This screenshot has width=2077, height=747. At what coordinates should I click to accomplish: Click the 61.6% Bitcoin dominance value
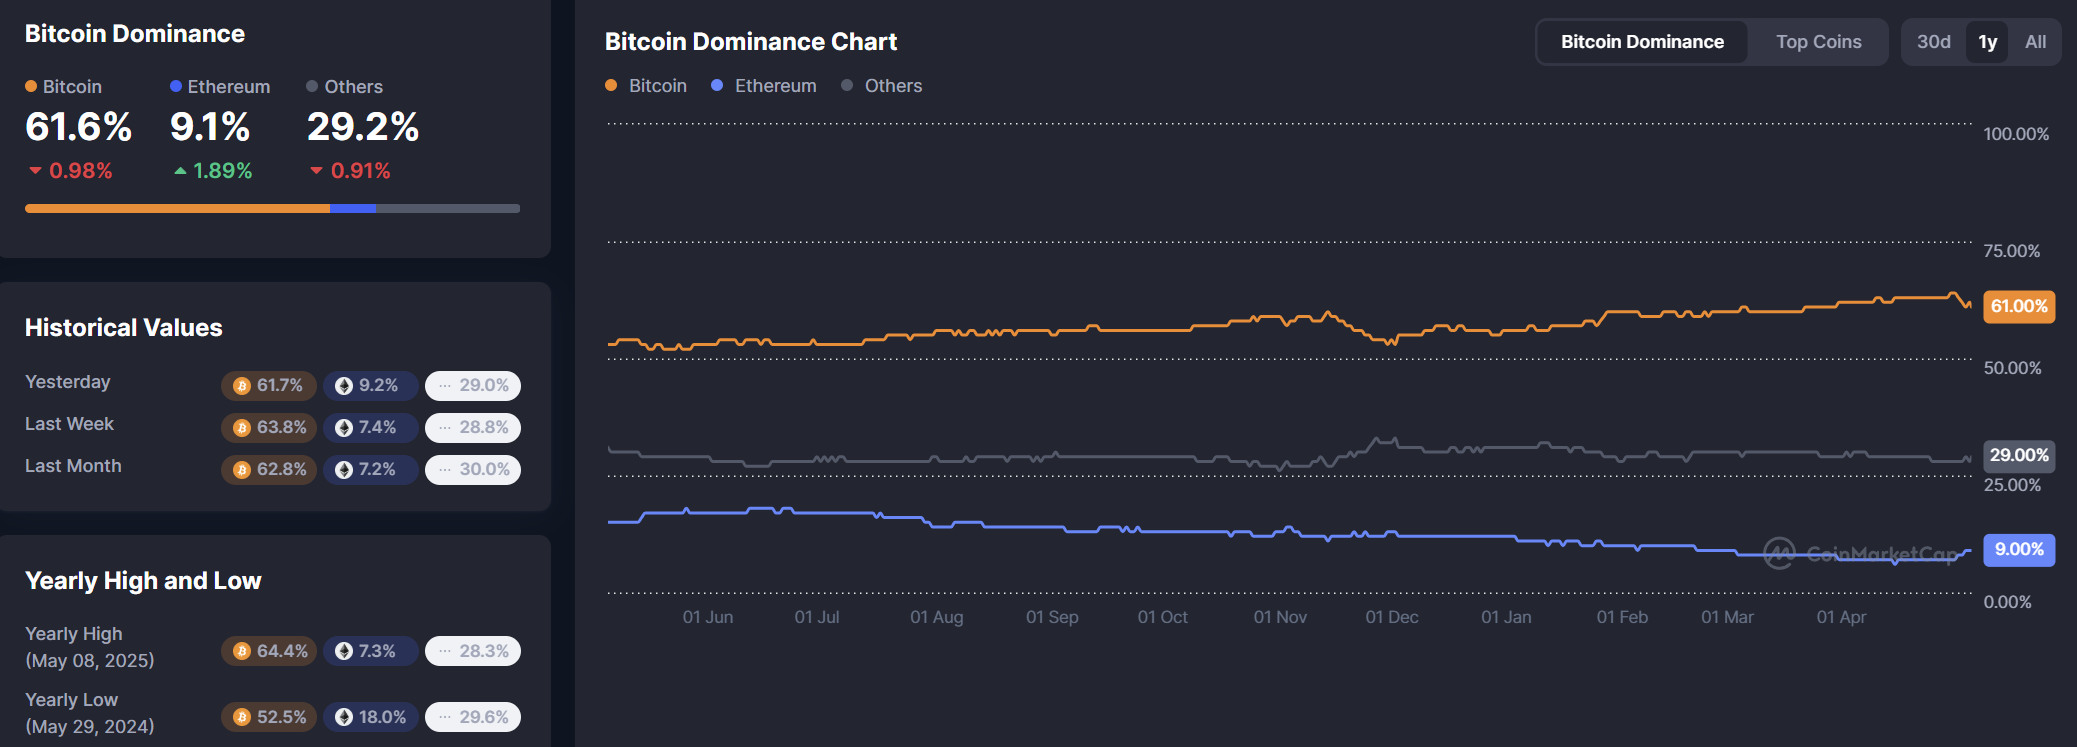[78, 127]
